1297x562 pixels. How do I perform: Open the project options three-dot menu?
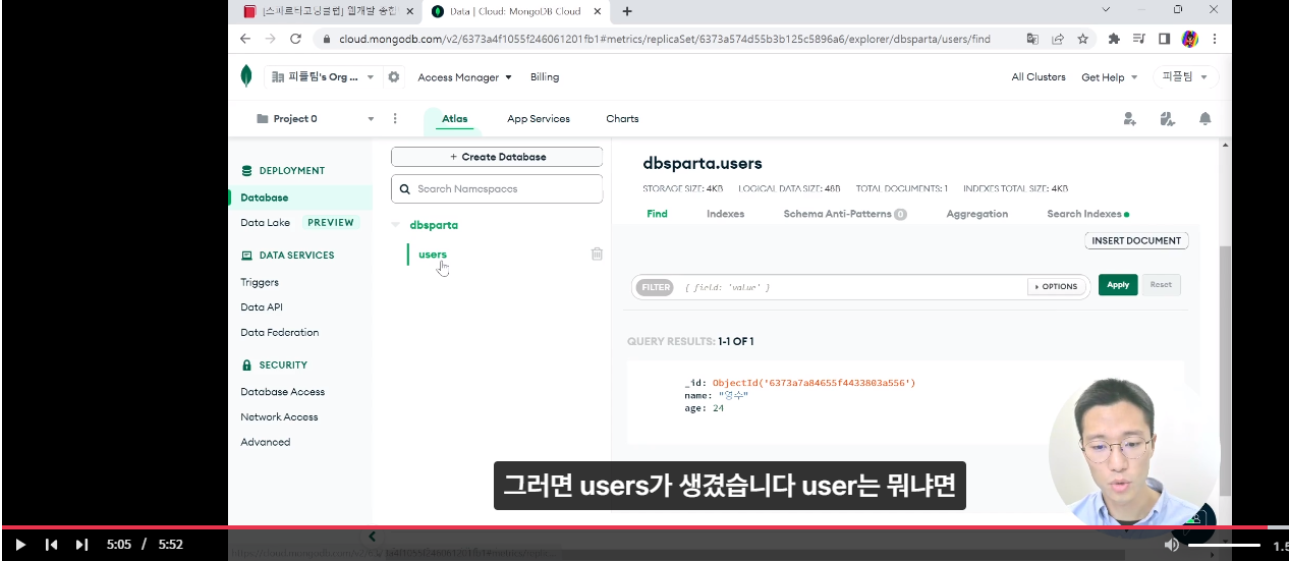point(395,118)
